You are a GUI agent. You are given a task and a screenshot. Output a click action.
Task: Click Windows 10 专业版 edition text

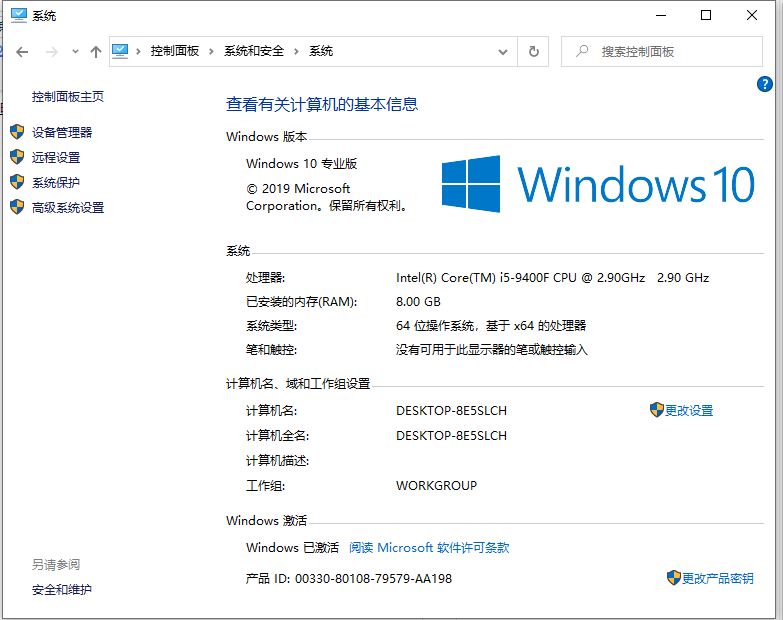click(302, 164)
